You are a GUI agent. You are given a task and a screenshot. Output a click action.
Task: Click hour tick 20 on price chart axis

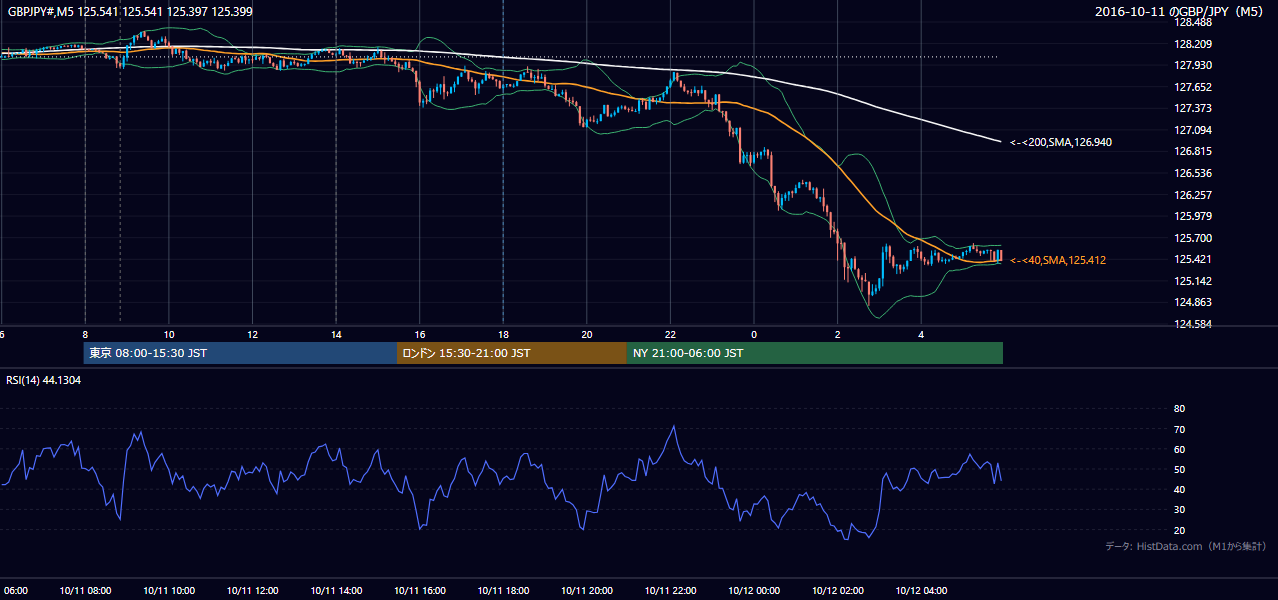(587, 334)
